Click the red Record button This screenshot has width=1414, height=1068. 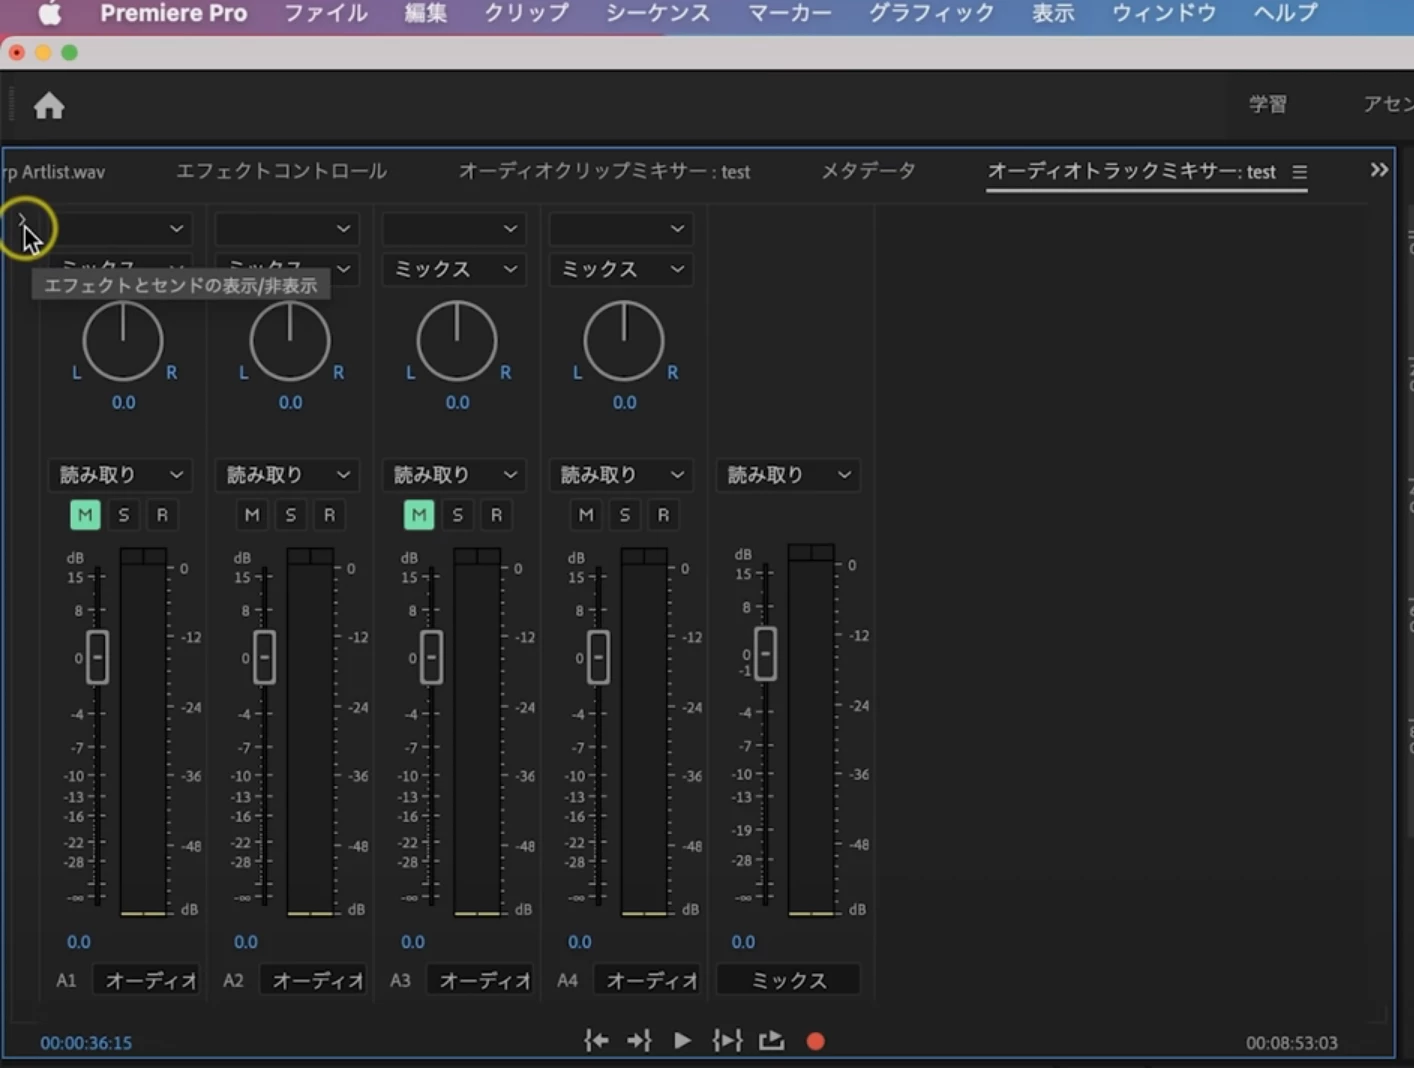point(815,1041)
